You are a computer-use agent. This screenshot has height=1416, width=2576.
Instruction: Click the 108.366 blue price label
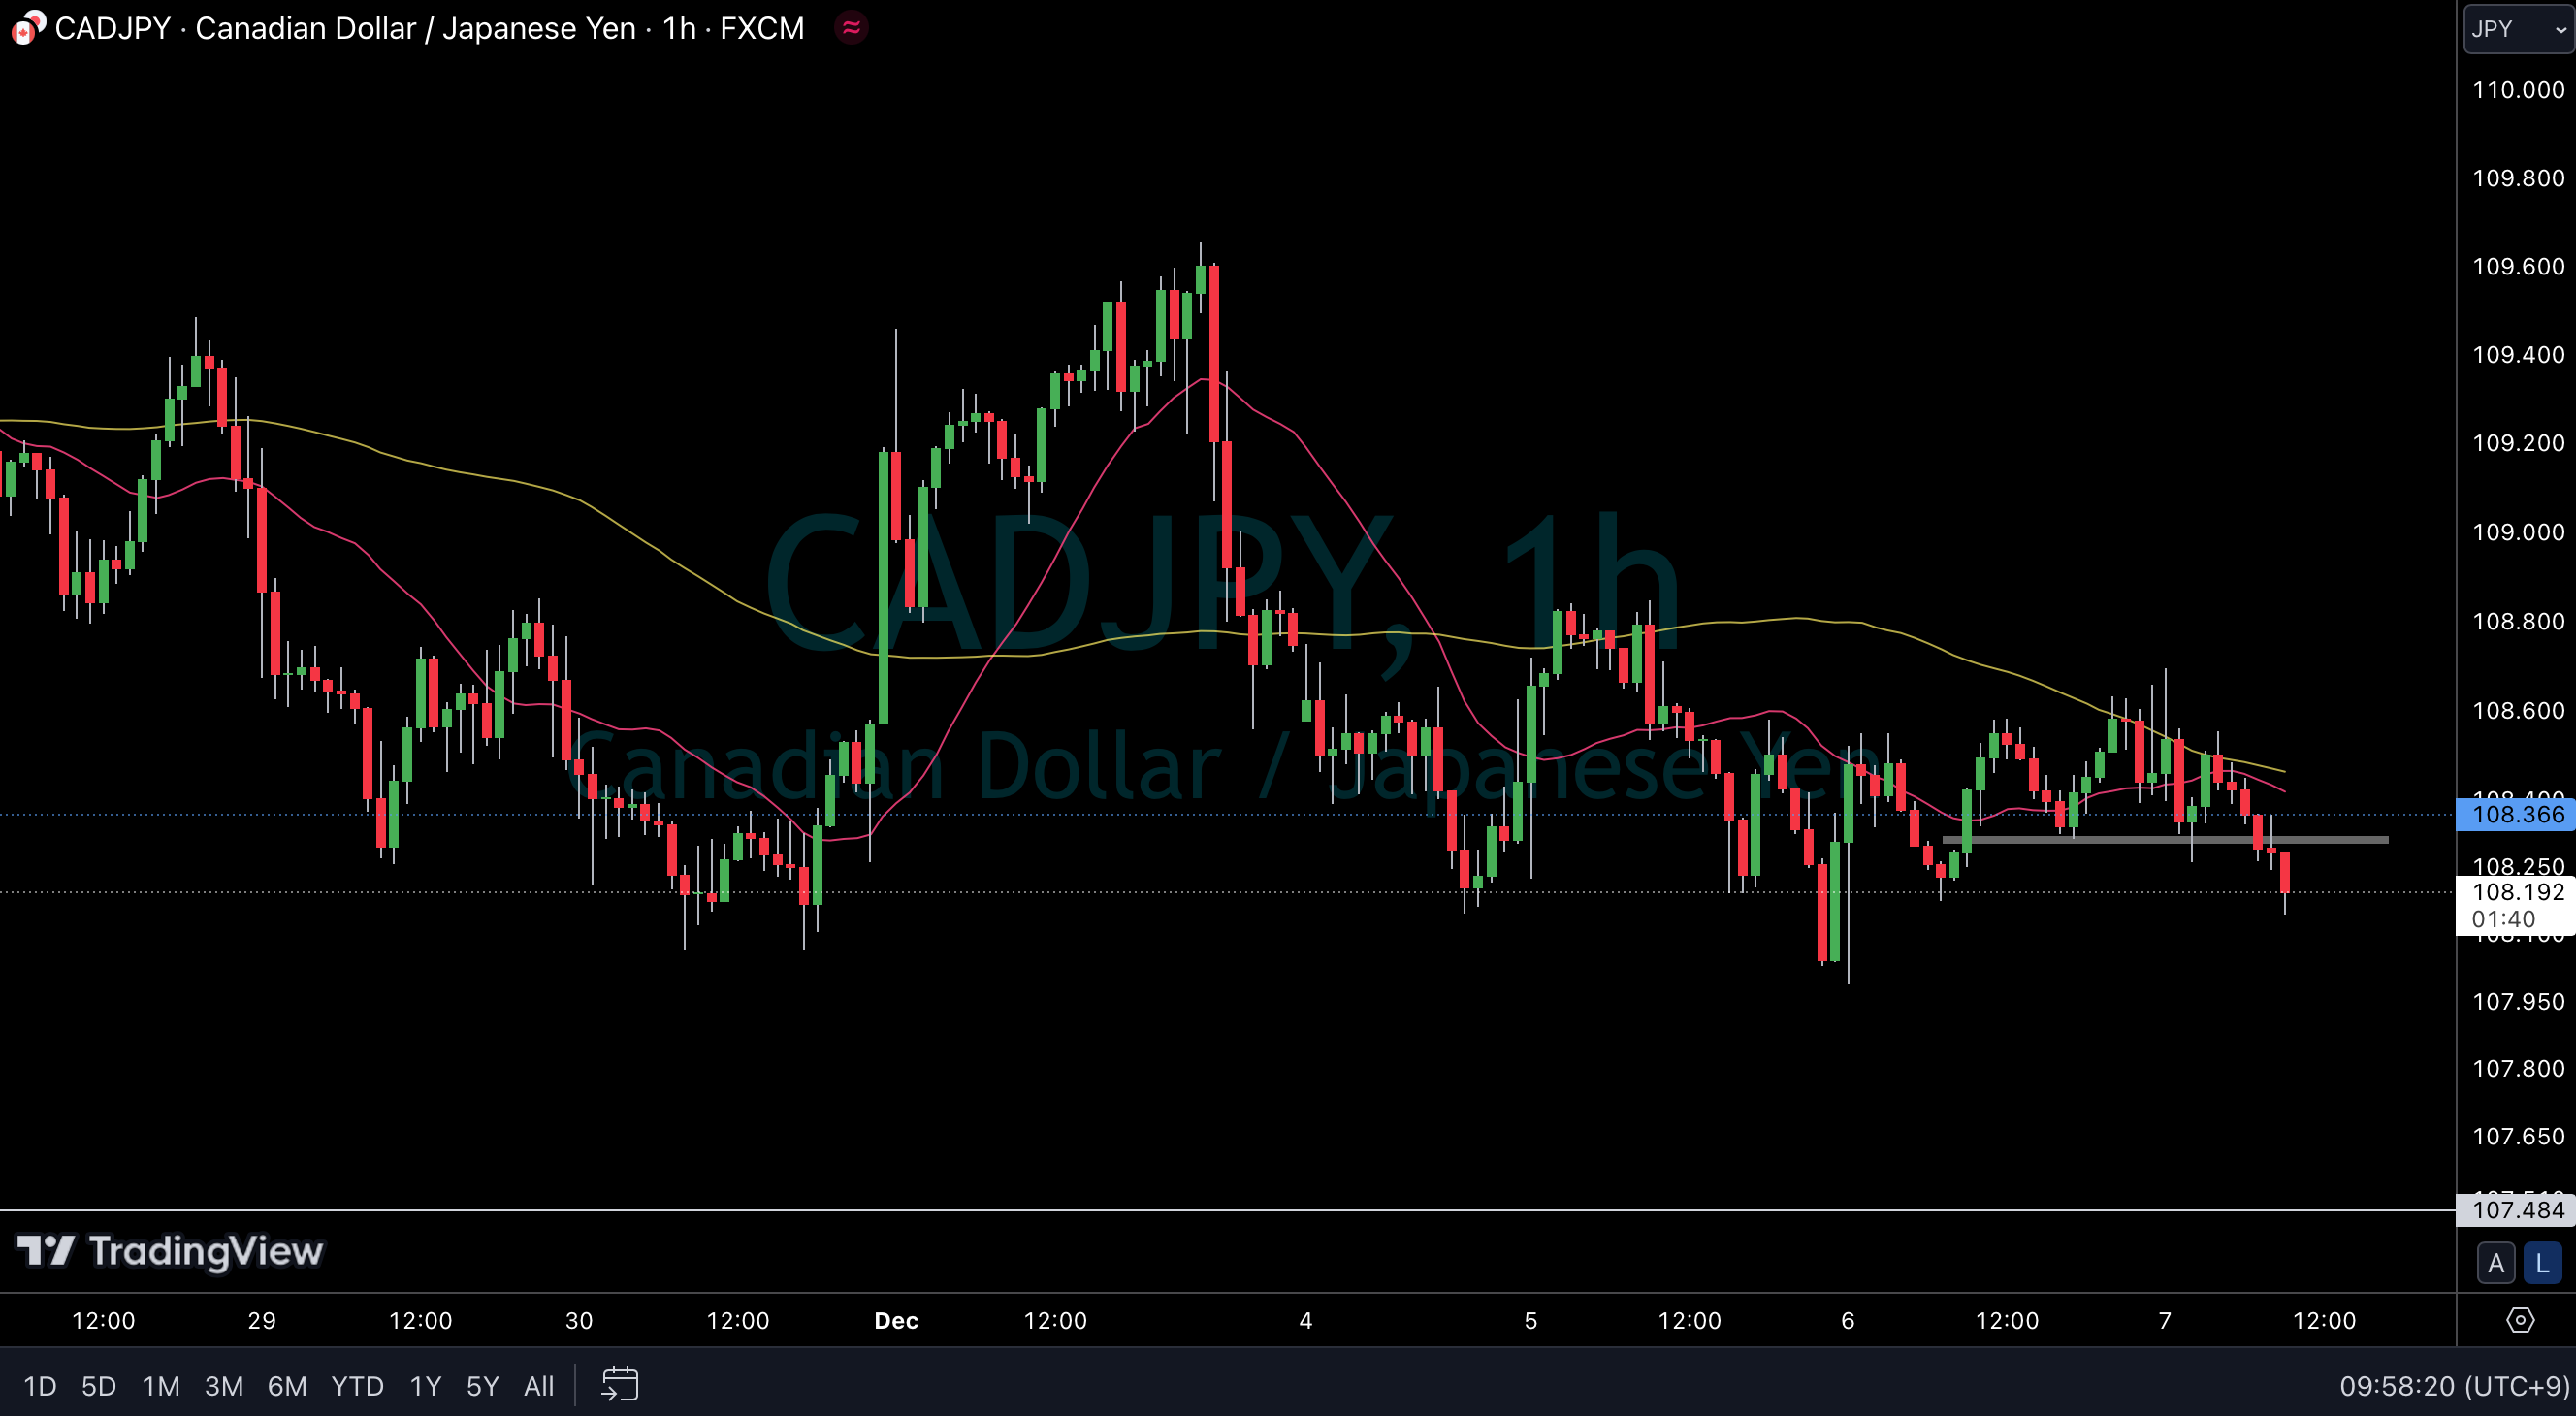tap(2516, 814)
